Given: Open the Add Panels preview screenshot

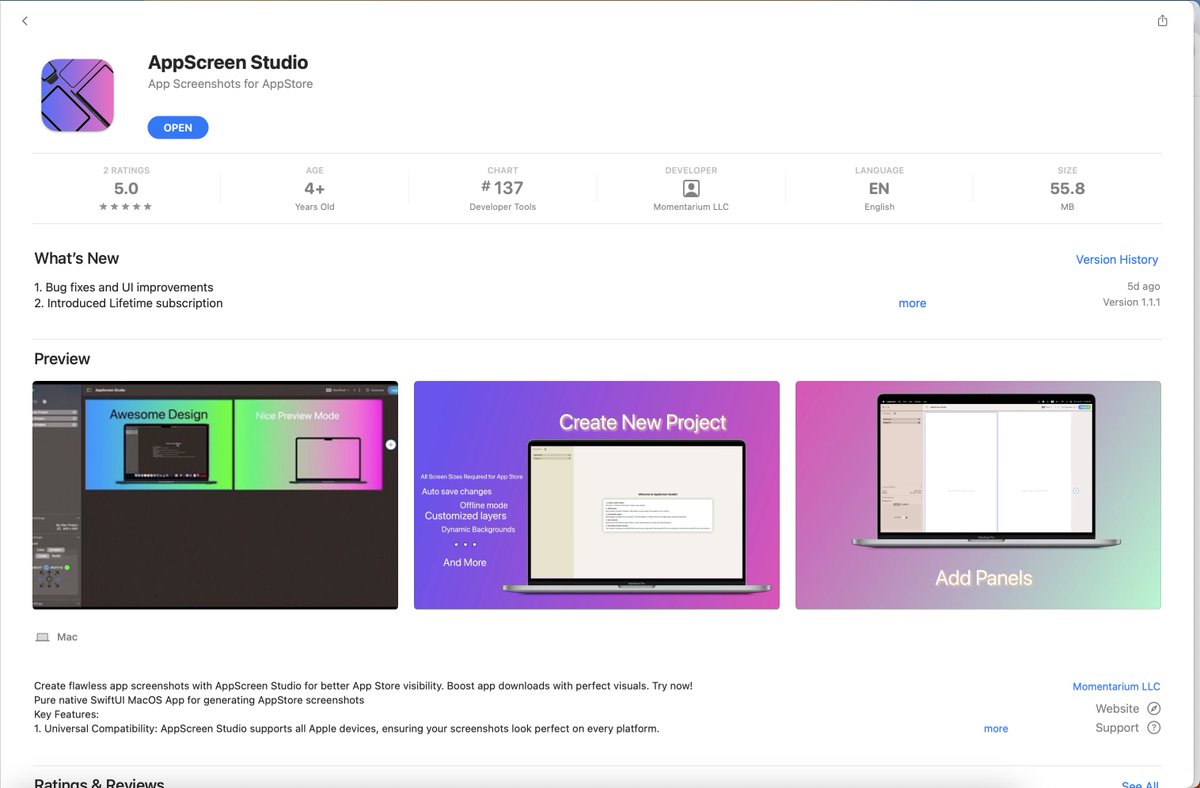Looking at the screenshot, I should 978,495.
